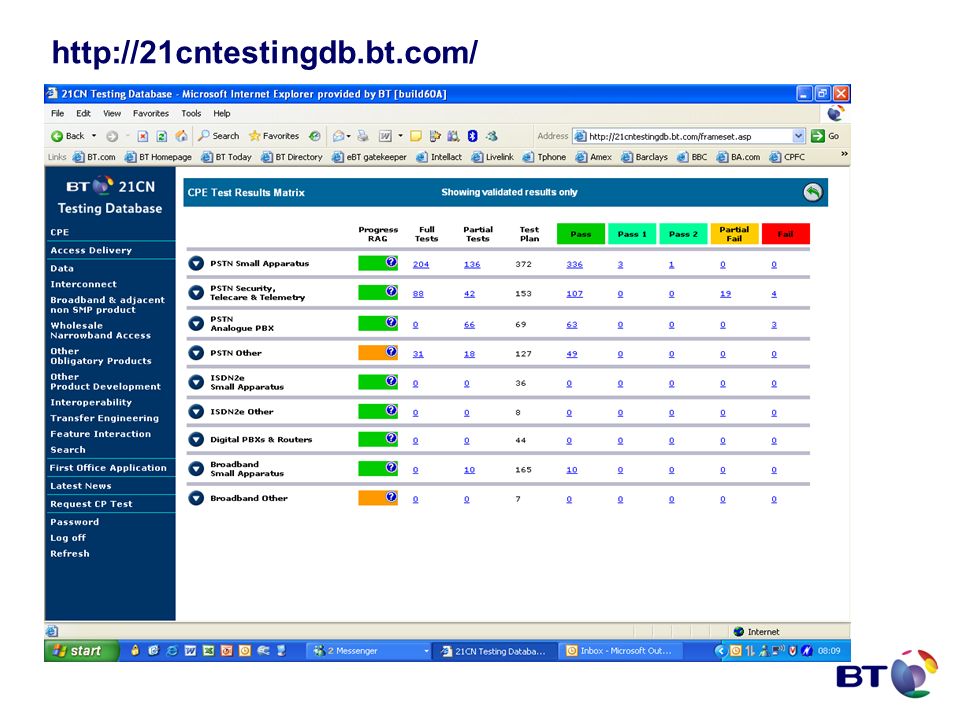Open the address bar dropdown arrow
The width and height of the screenshot is (960, 720).
tap(798, 136)
